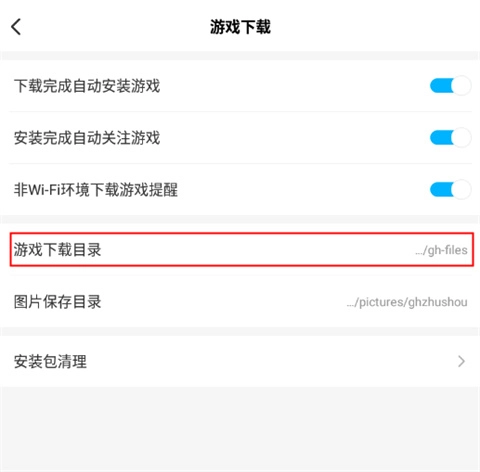480x472 pixels.
Task: Disable 下载完成自动安装游戏 switch
Action: point(450,86)
